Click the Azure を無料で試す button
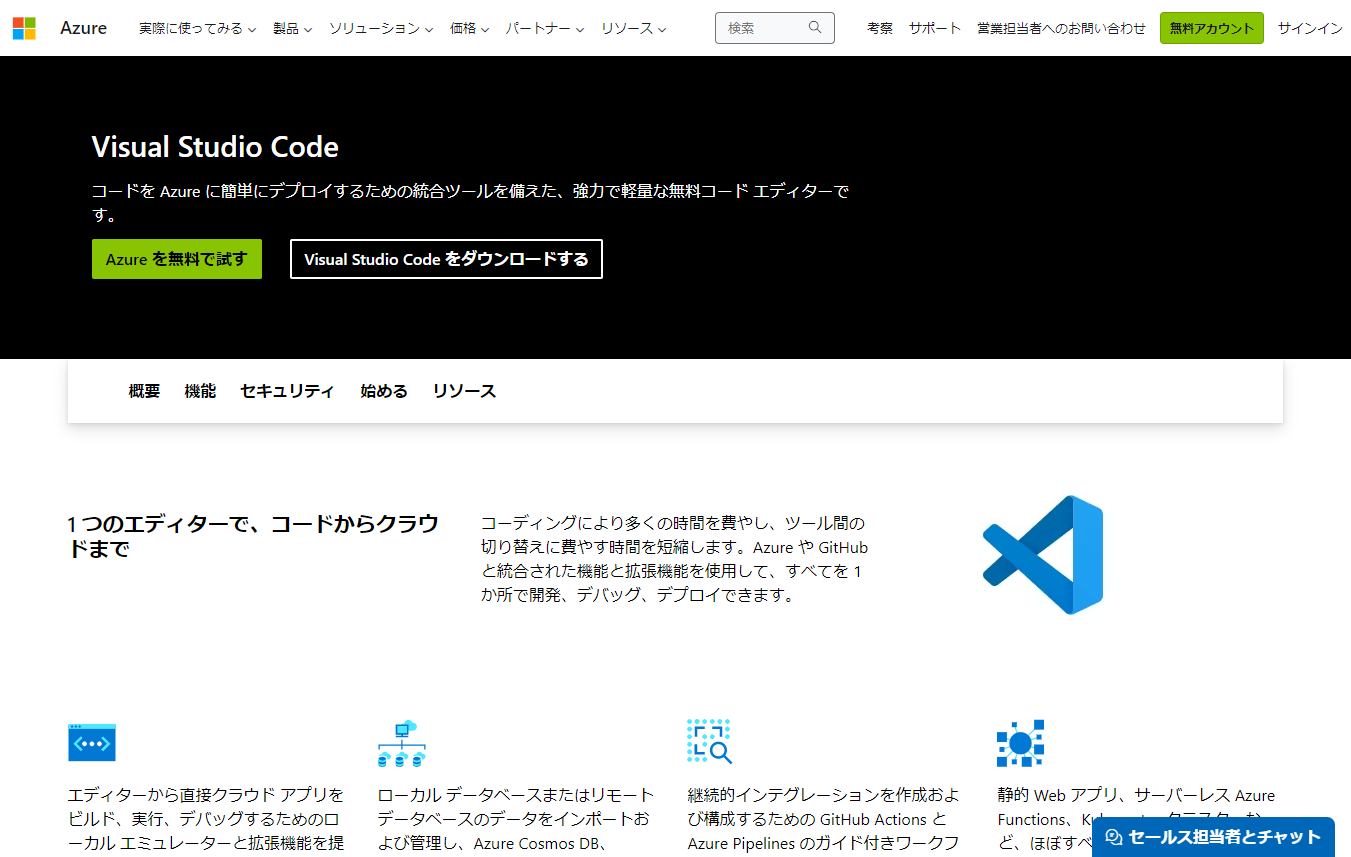Screen dimensions: 1351x857 [x=176, y=259]
